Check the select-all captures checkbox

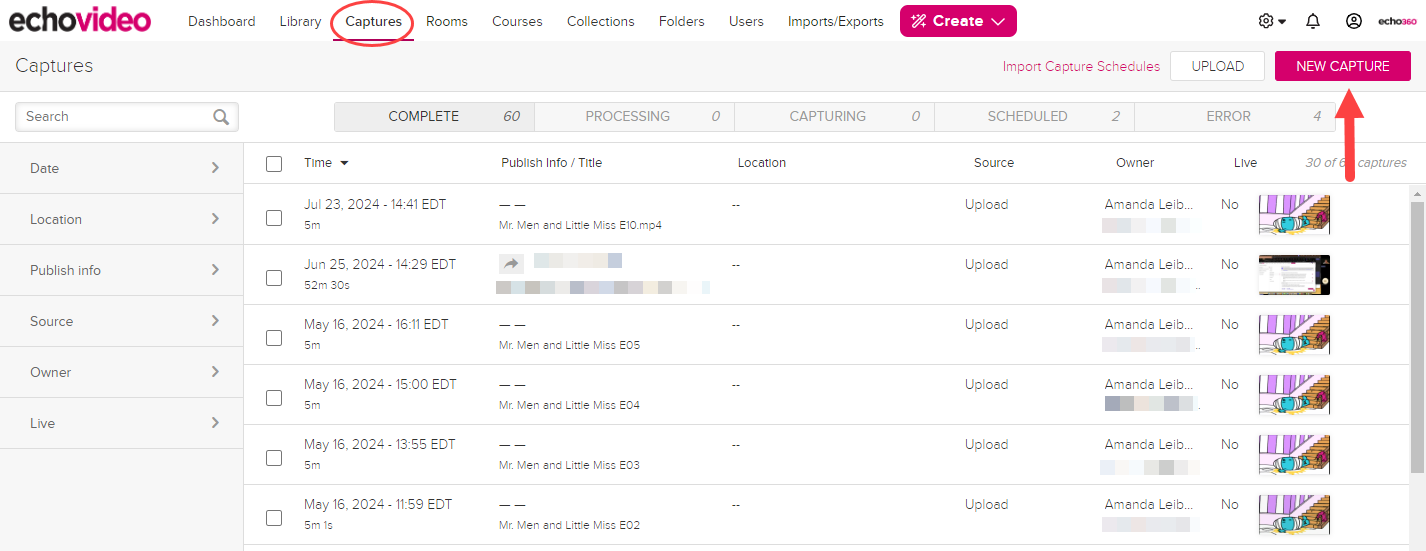pos(274,164)
